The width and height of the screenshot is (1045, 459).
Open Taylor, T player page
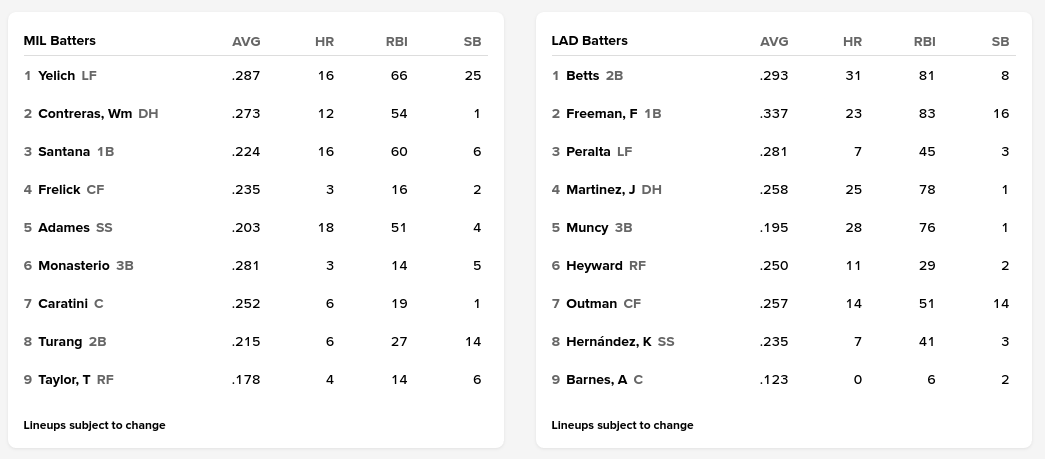click(64, 379)
